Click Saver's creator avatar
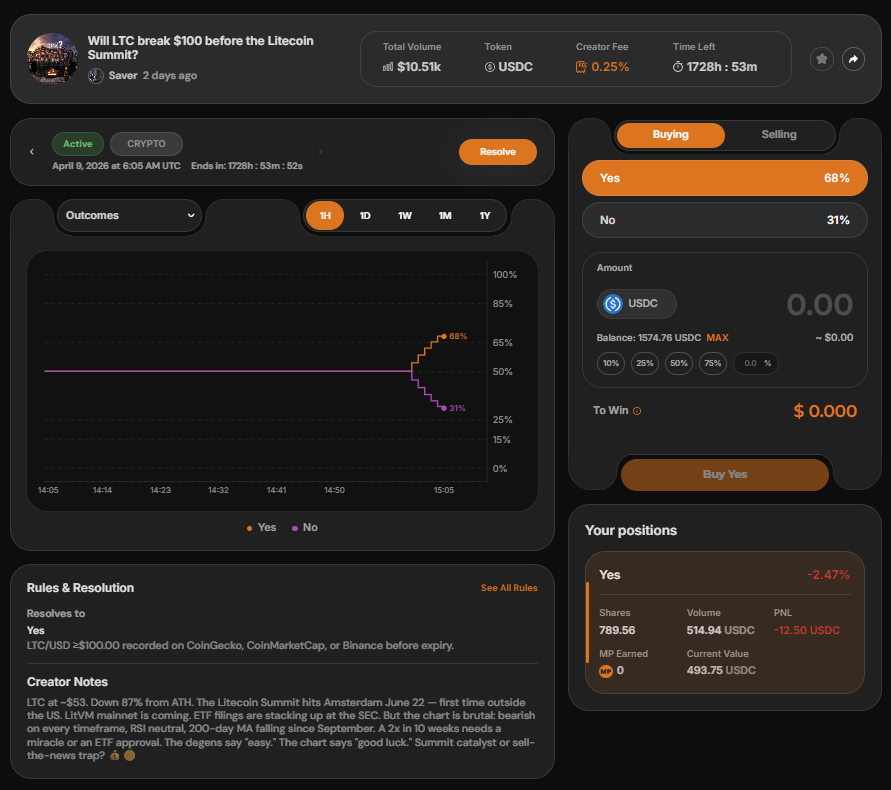The width and height of the screenshot is (891, 790). coord(95,76)
